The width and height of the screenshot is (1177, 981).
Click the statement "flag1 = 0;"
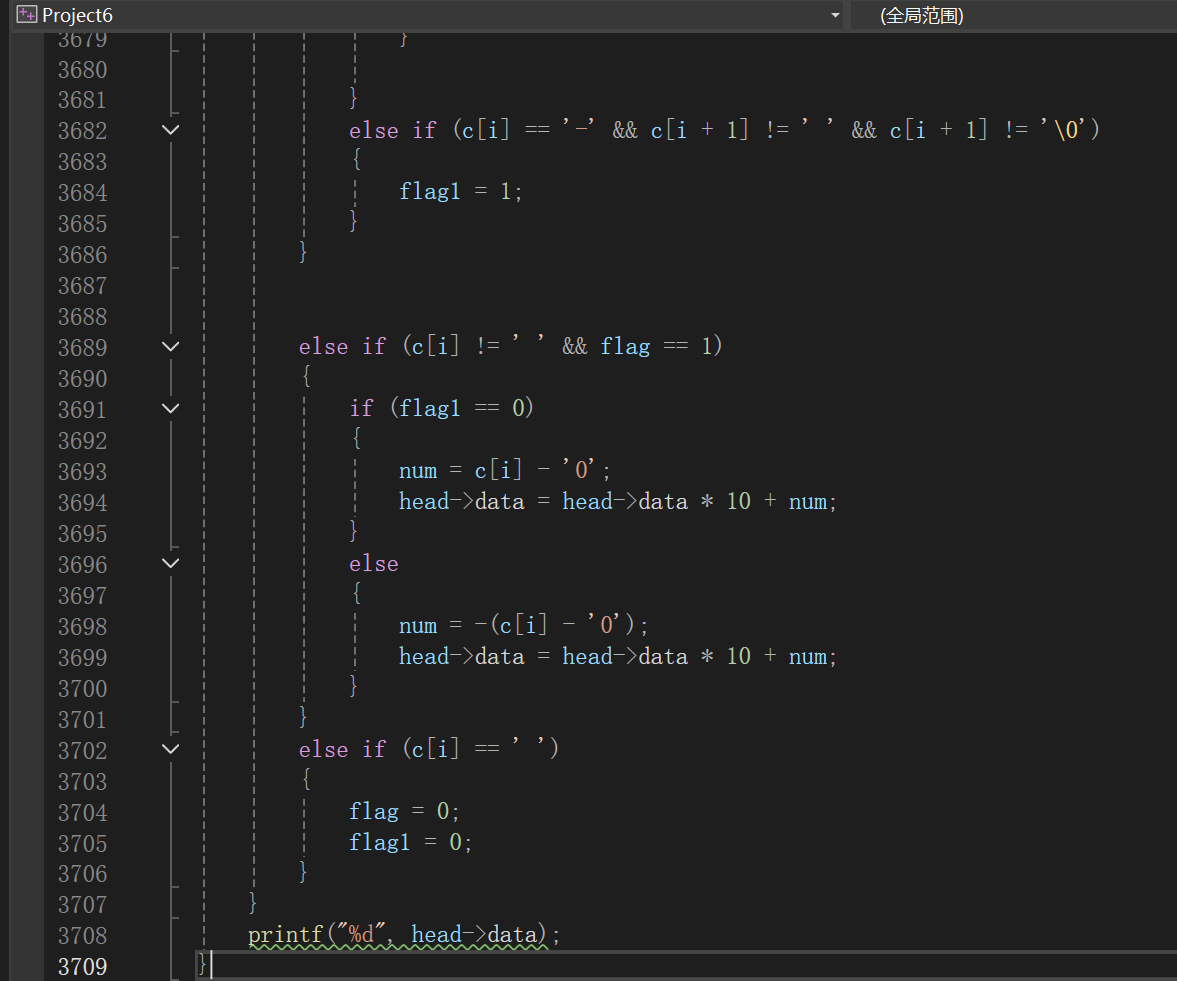(410, 842)
